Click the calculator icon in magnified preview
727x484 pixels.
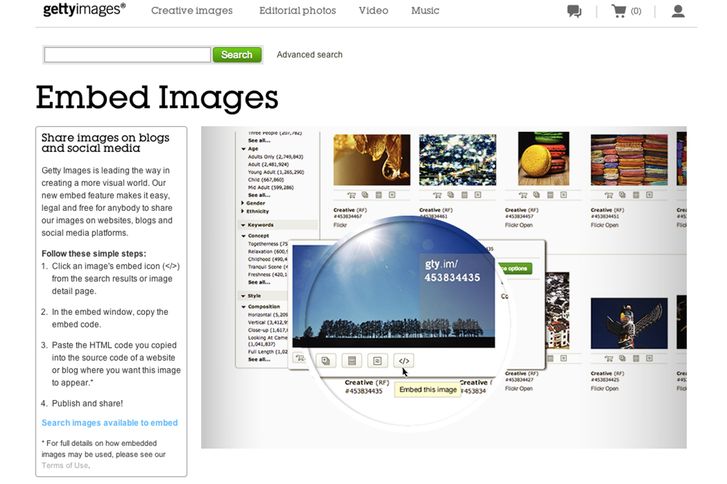[x=351, y=361]
